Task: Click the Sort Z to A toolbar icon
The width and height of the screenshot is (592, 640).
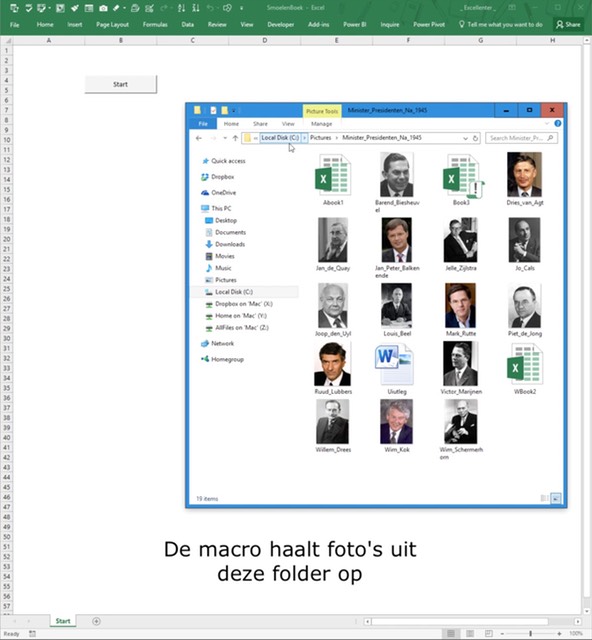Action: coord(196,8)
